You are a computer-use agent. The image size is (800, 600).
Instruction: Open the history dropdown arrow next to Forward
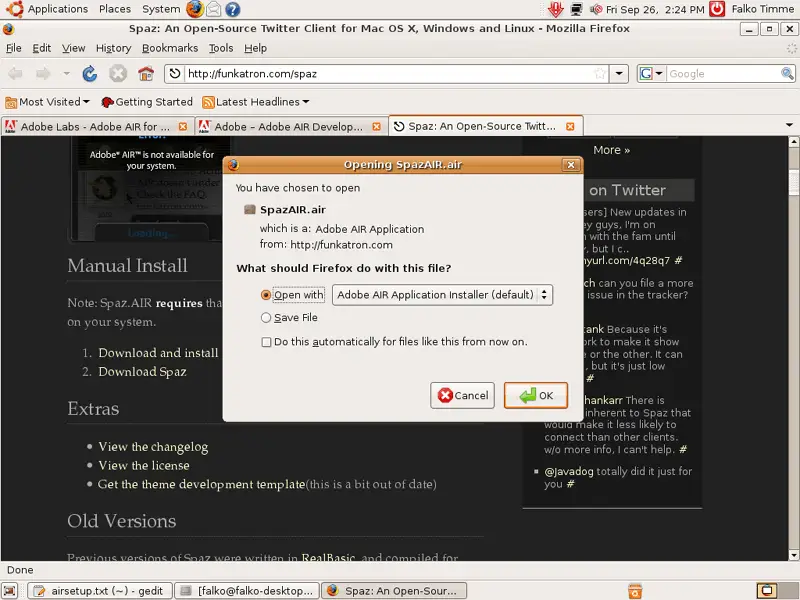click(x=66, y=74)
